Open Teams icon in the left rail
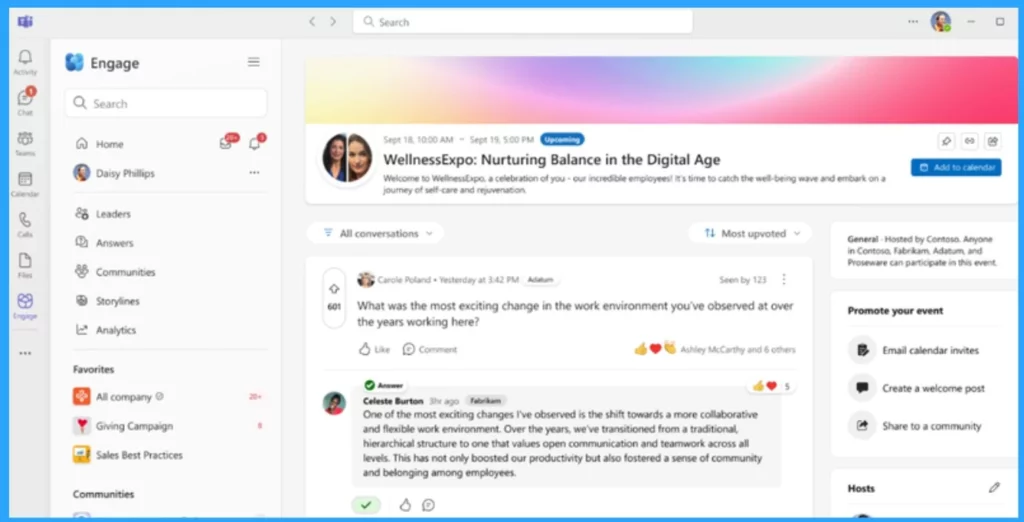Image resolution: width=1024 pixels, height=522 pixels. [25, 143]
